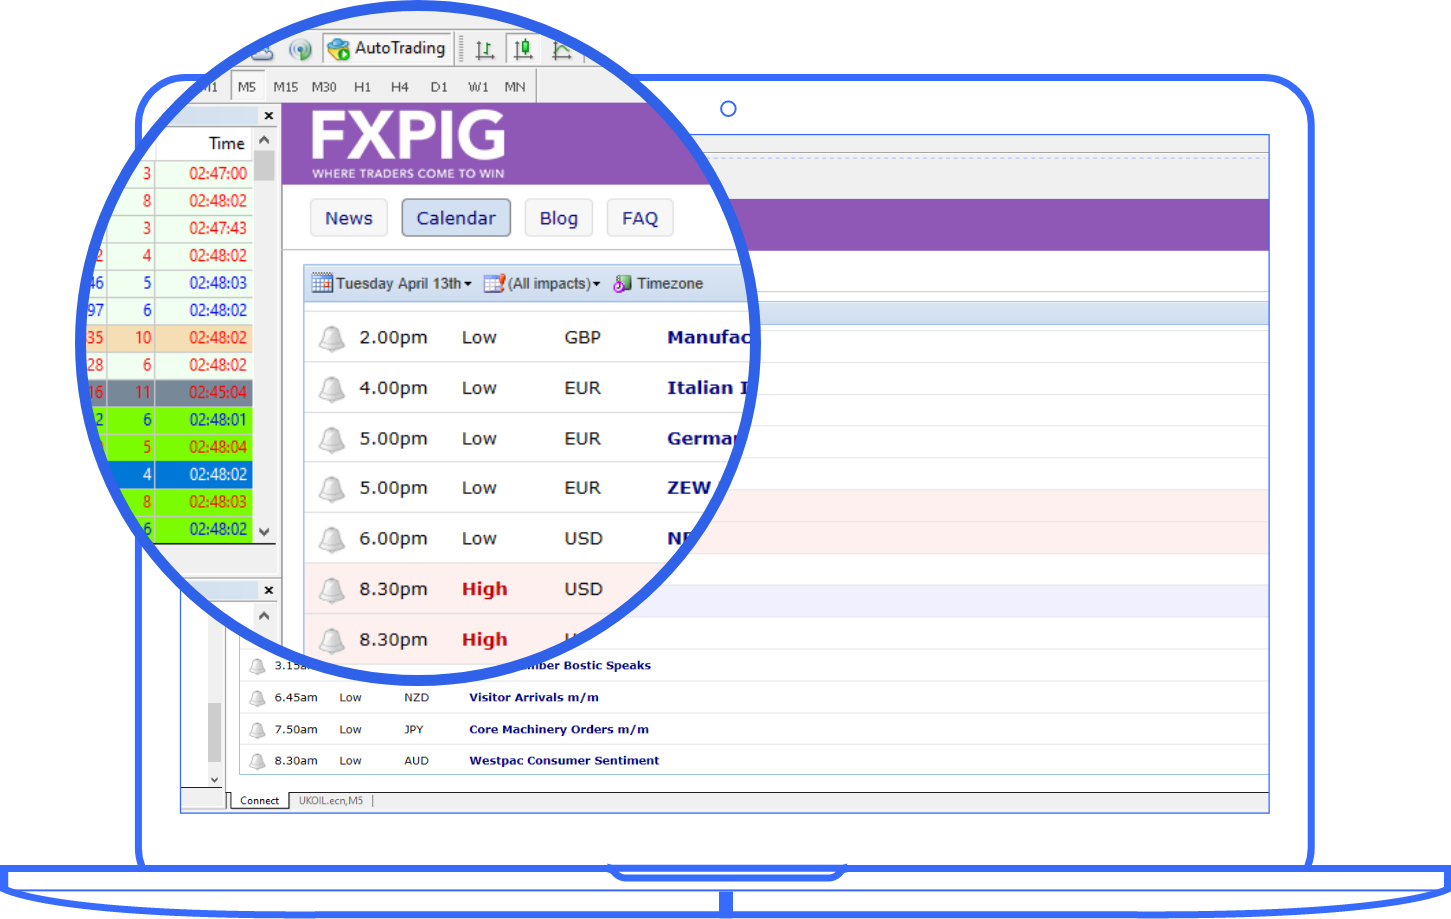Set an alert bell for the 8.30pm High USD event
The height and width of the screenshot is (919, 1451).
(331, 590)
